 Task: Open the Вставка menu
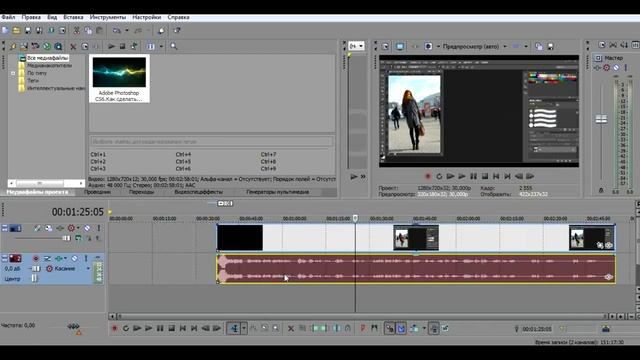tap(73, 17)
